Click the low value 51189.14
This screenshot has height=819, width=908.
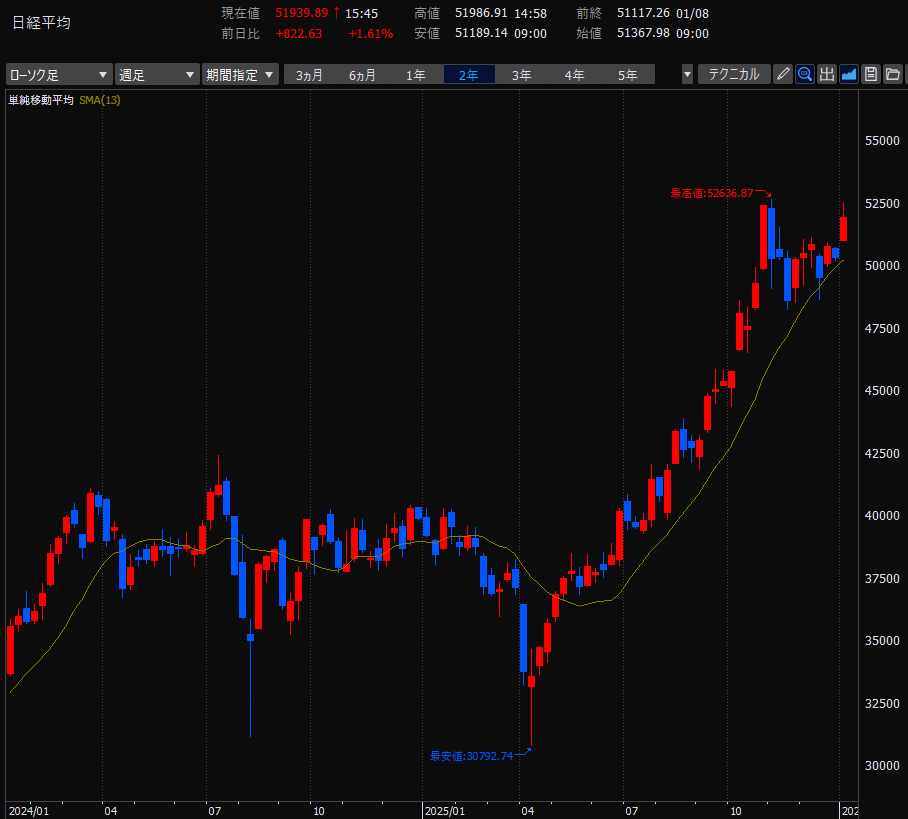481,33
